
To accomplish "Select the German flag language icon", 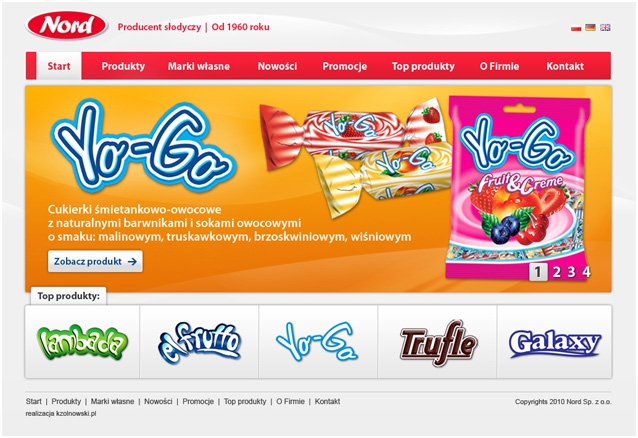I will tap(590, 27).
